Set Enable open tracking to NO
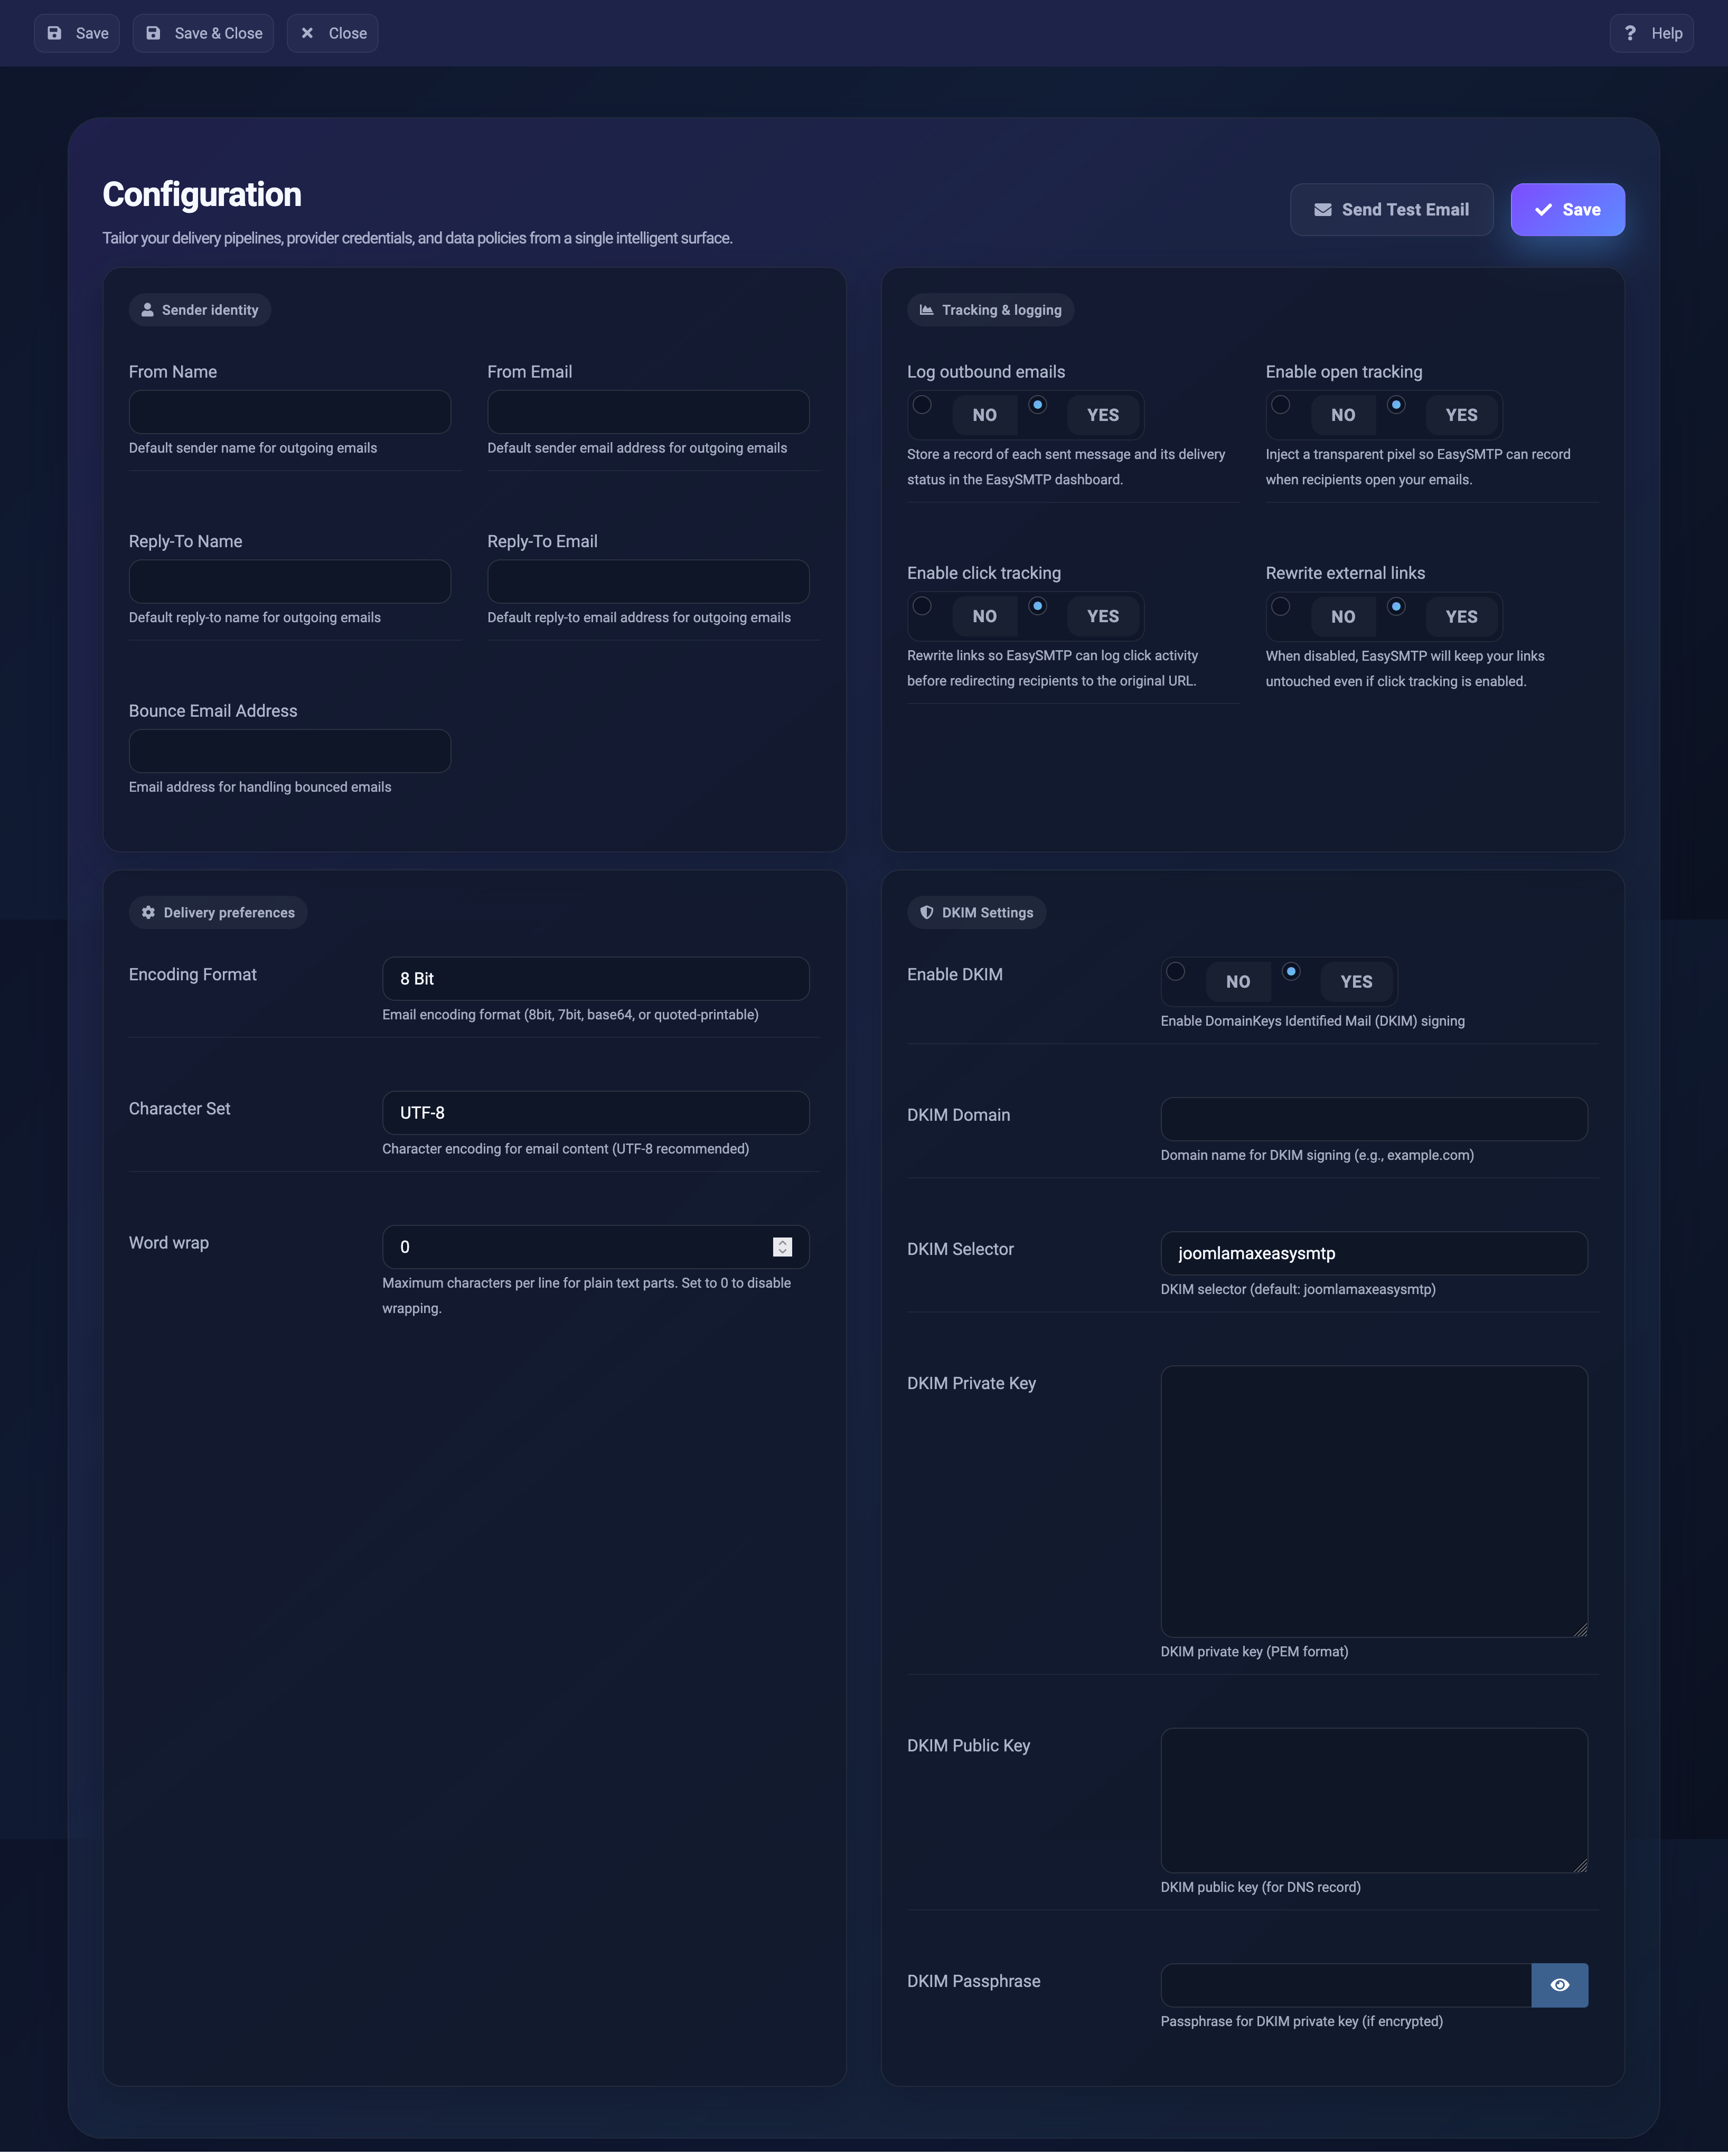Image resolution: width=1728 pixels, height=2156 pixels. [1342, 415]
